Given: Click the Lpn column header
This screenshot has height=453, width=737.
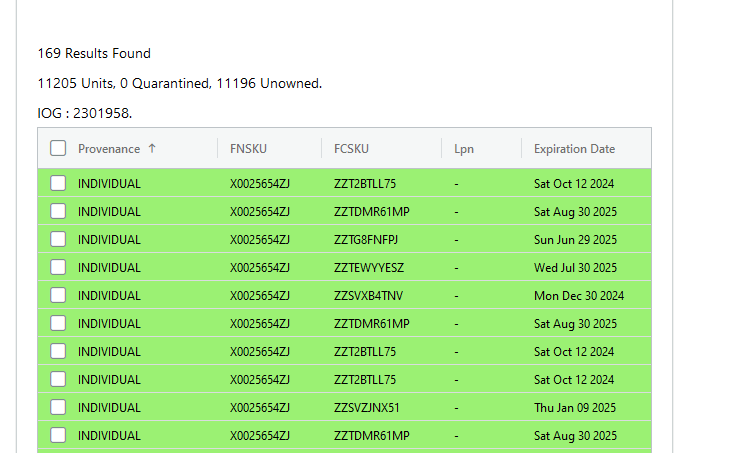Looking at the screenshot, I should (464, 149).
